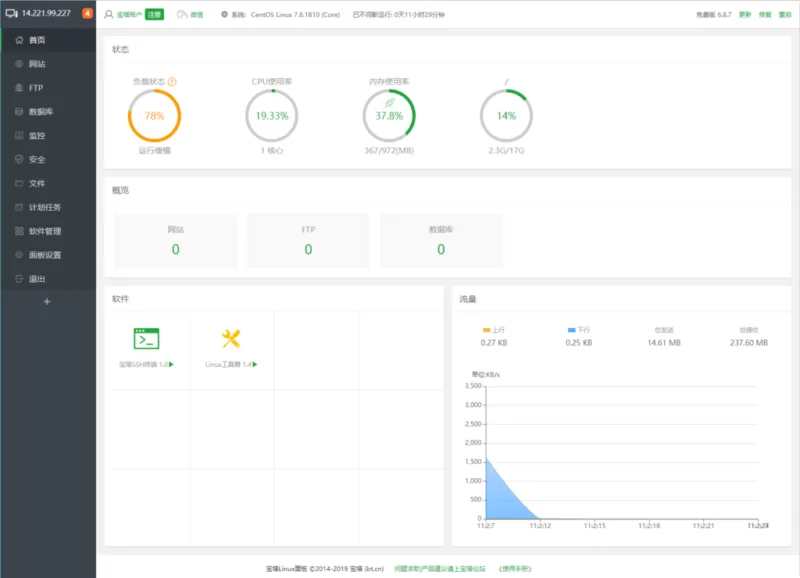This screenshot has width=800, height=578.
Task: Click the CPU使用率 circular gauge
Action: pyautogui.click(x=271, y=116)
